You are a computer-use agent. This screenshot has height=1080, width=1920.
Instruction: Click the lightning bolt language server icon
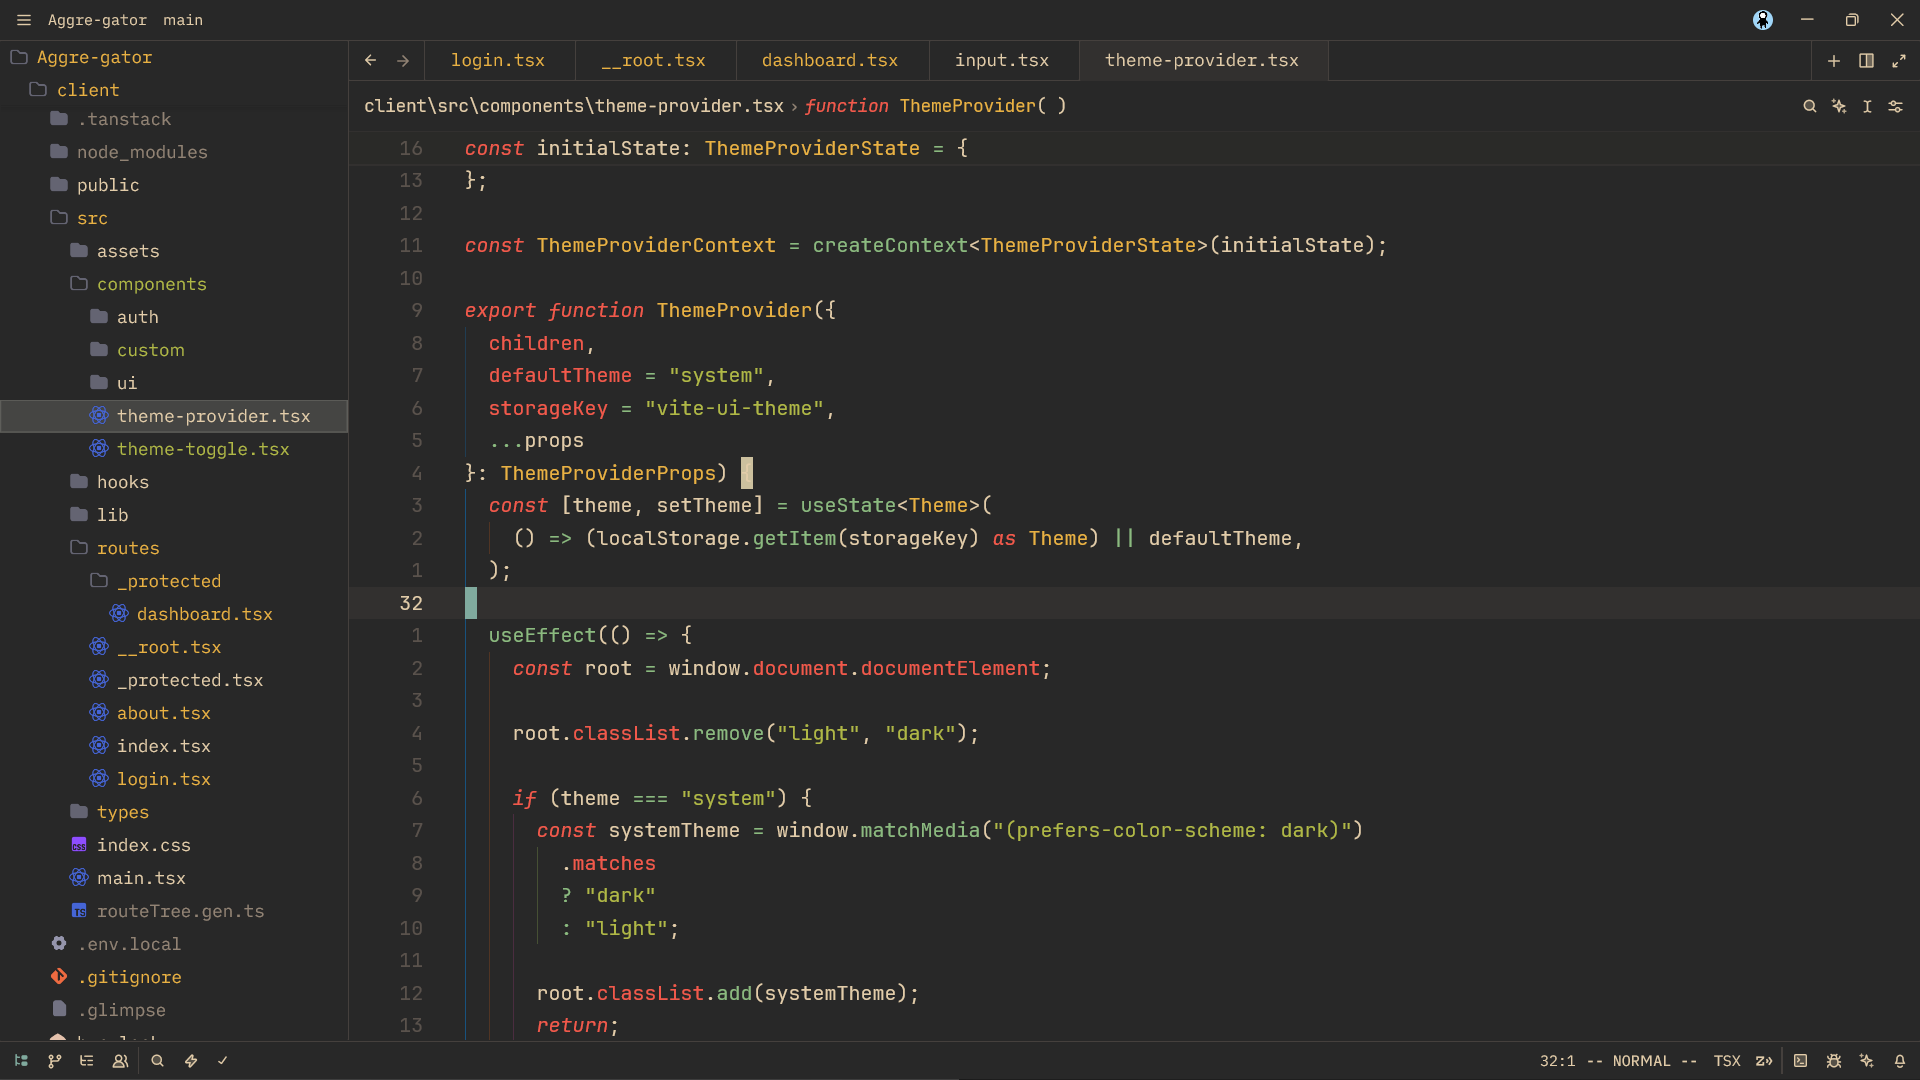pyautogui.click(x=191, y=1061)
